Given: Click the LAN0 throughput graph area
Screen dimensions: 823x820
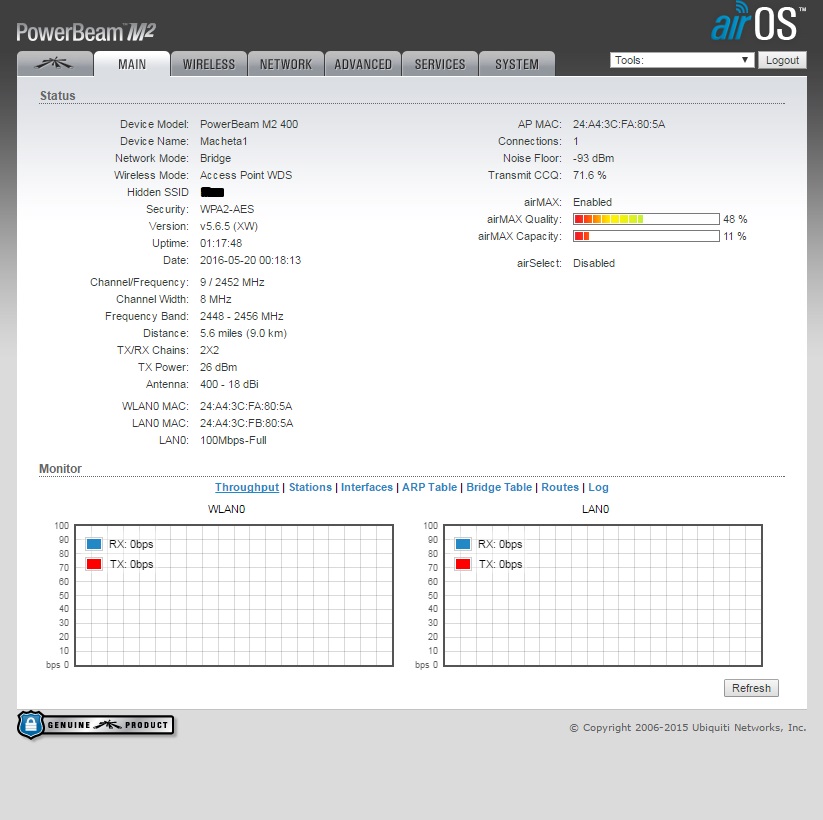Looking at the screenshot, I should pyautogui.click(x=603, y=595).
